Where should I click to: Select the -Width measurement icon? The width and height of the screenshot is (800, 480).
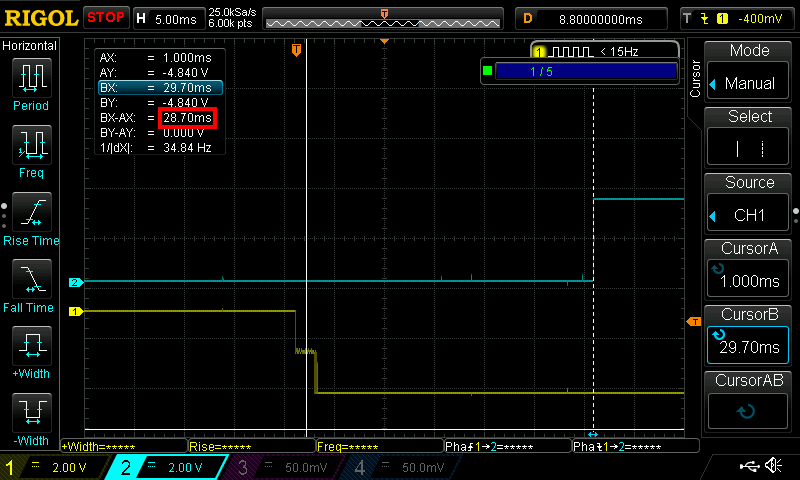click(x=32, y=412)
